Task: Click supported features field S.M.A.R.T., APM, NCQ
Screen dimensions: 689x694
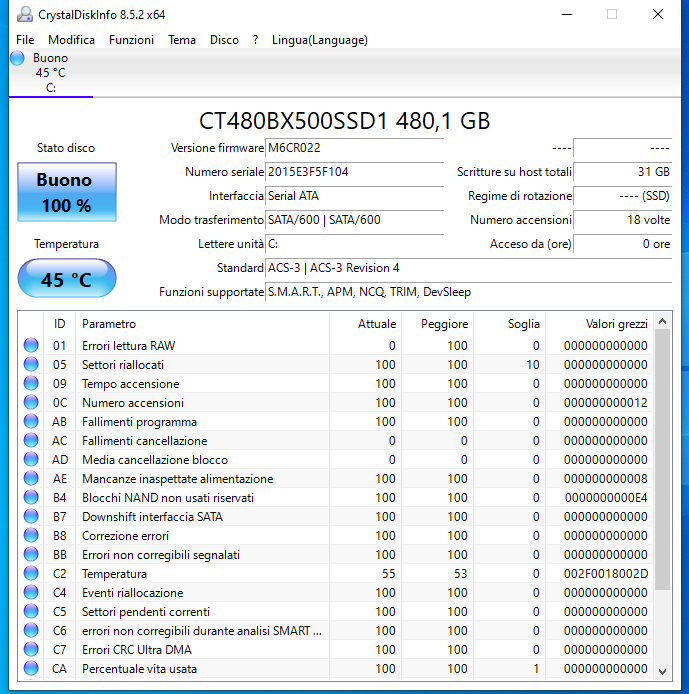Action: tap(469, 292)
